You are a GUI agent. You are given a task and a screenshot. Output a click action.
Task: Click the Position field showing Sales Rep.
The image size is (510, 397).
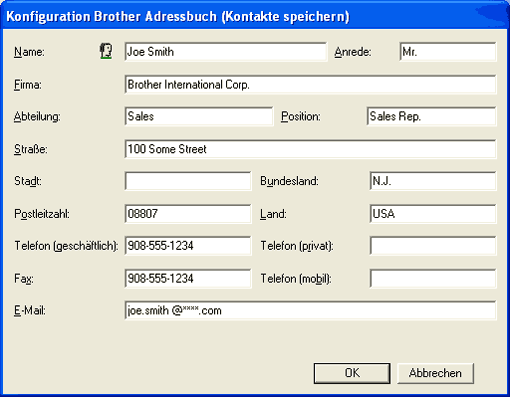[x=431, y=116]
